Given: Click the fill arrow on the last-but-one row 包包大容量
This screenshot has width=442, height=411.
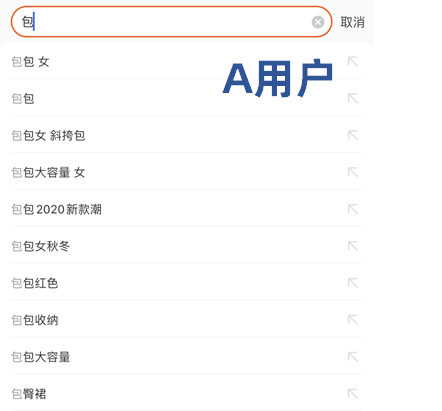Looking at the screenshot, I should click(x=353, y=357).
